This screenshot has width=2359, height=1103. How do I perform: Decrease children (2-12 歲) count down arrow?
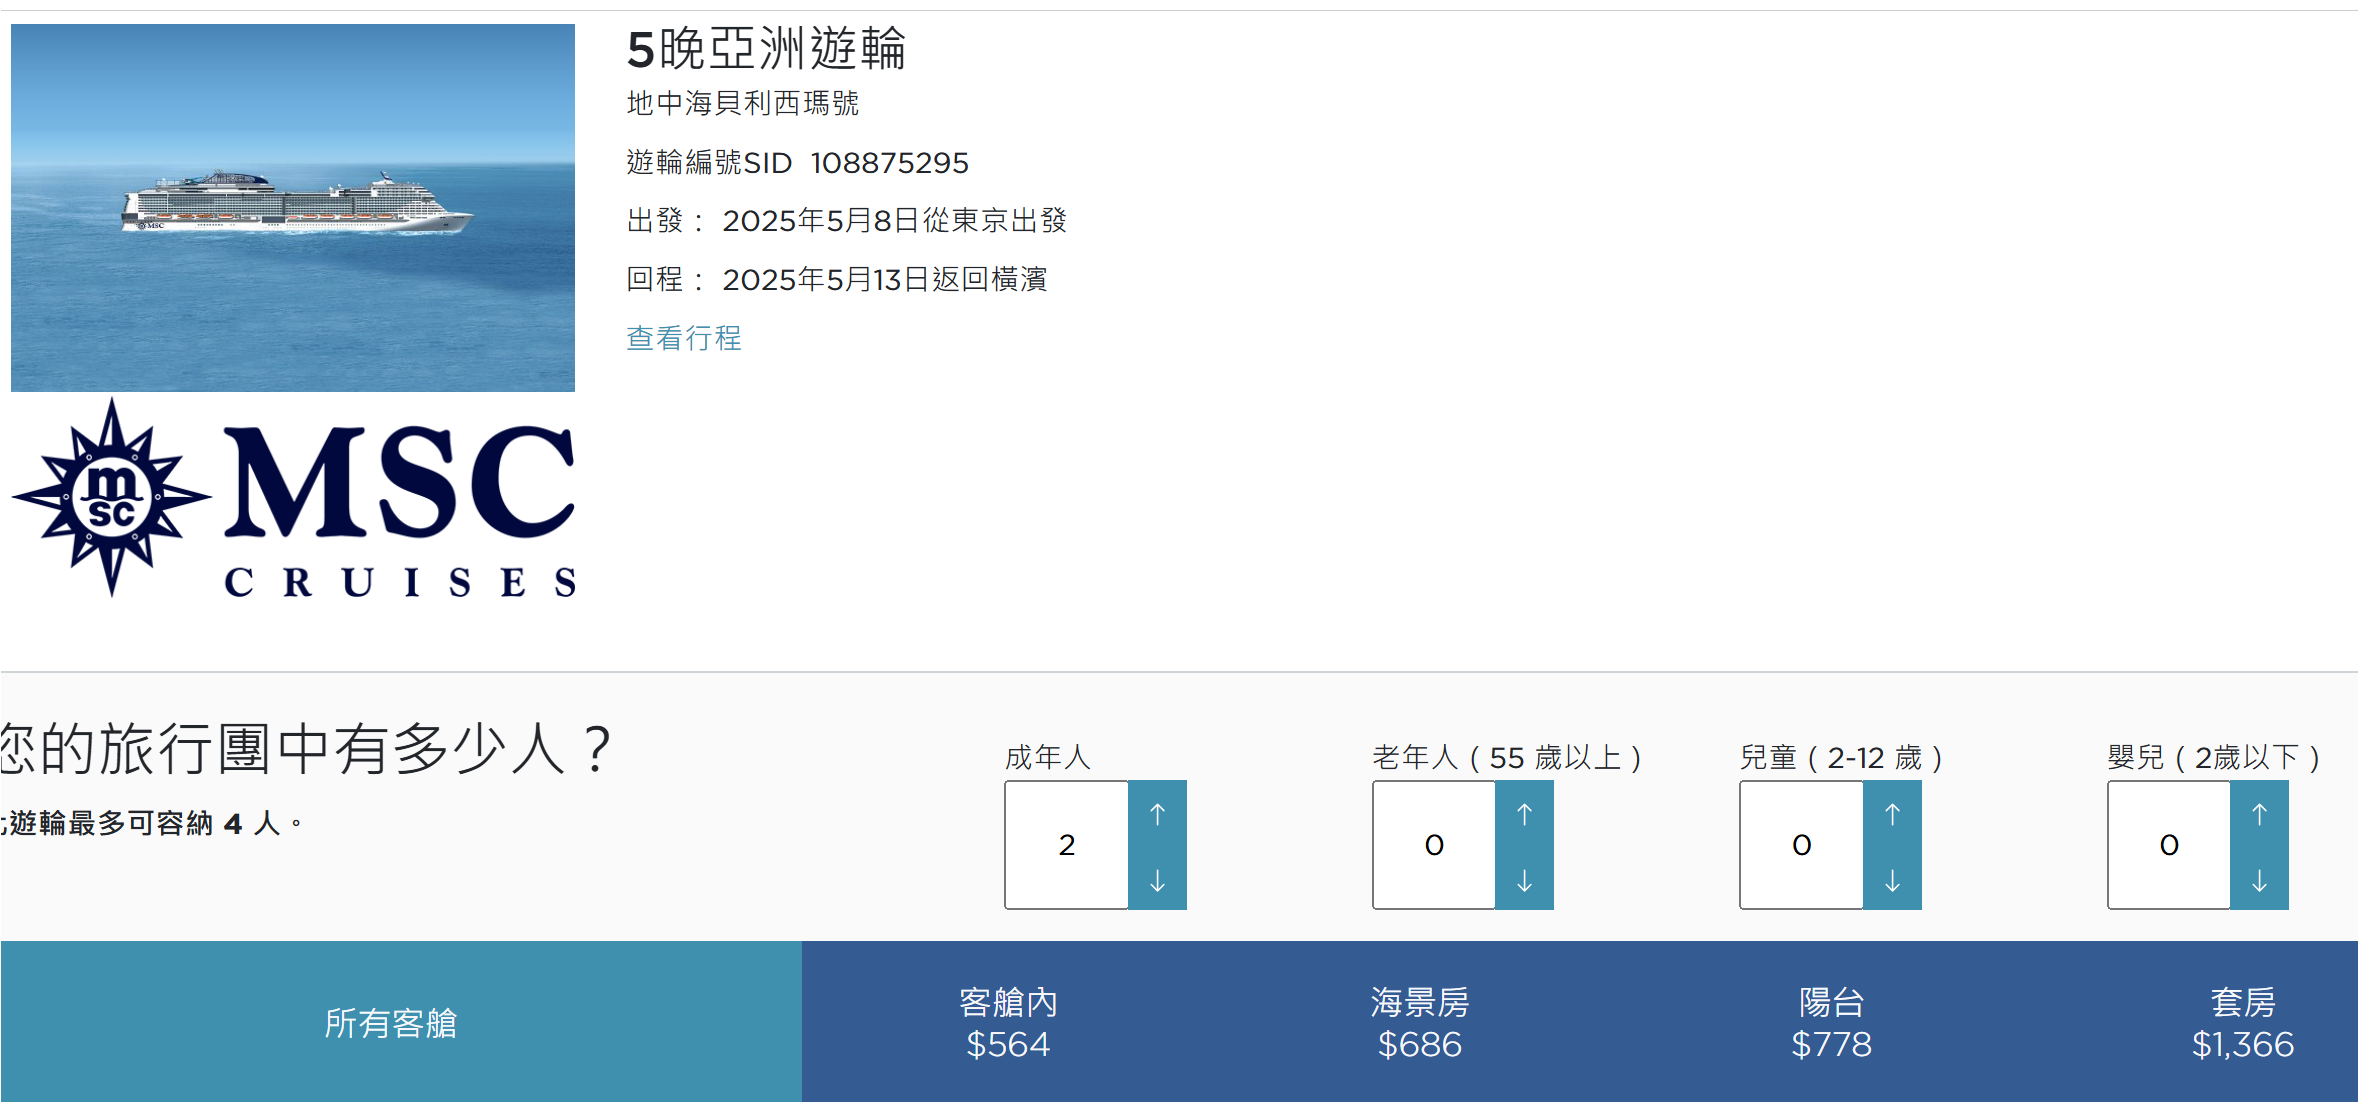(x=1892, y=880)
